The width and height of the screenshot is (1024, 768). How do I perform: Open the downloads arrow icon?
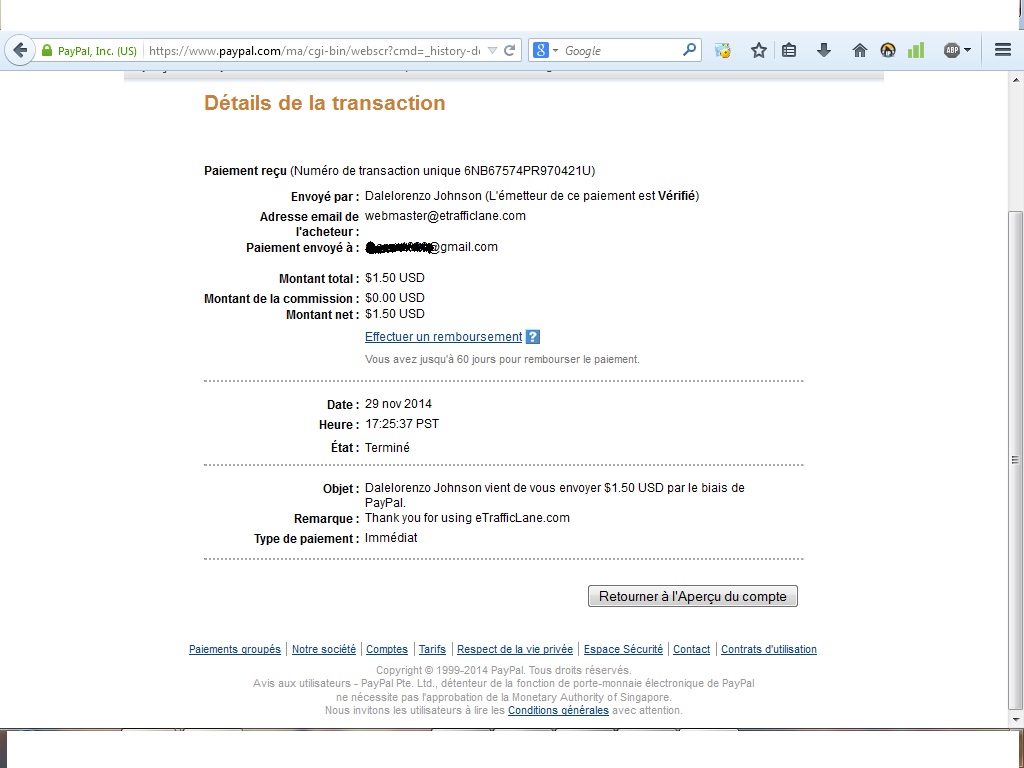[824, 50]
